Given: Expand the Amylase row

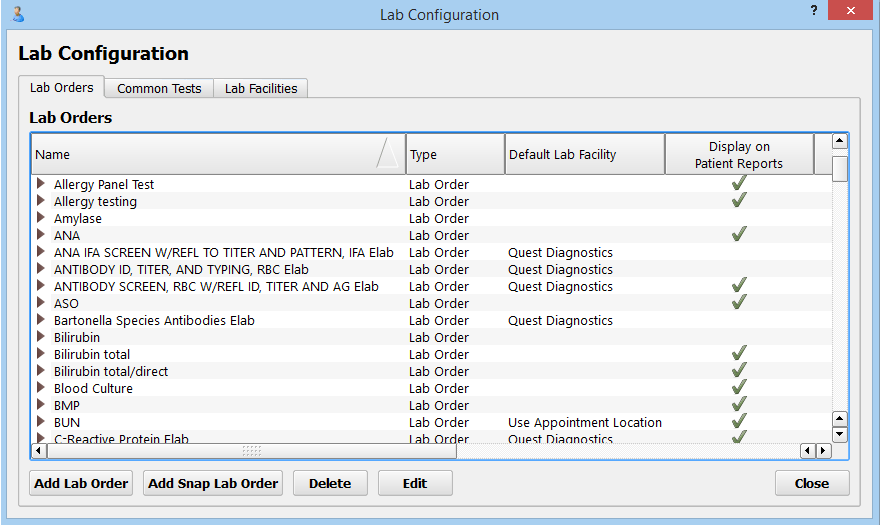Looking at the screenshot, I should tap(40, 217).
